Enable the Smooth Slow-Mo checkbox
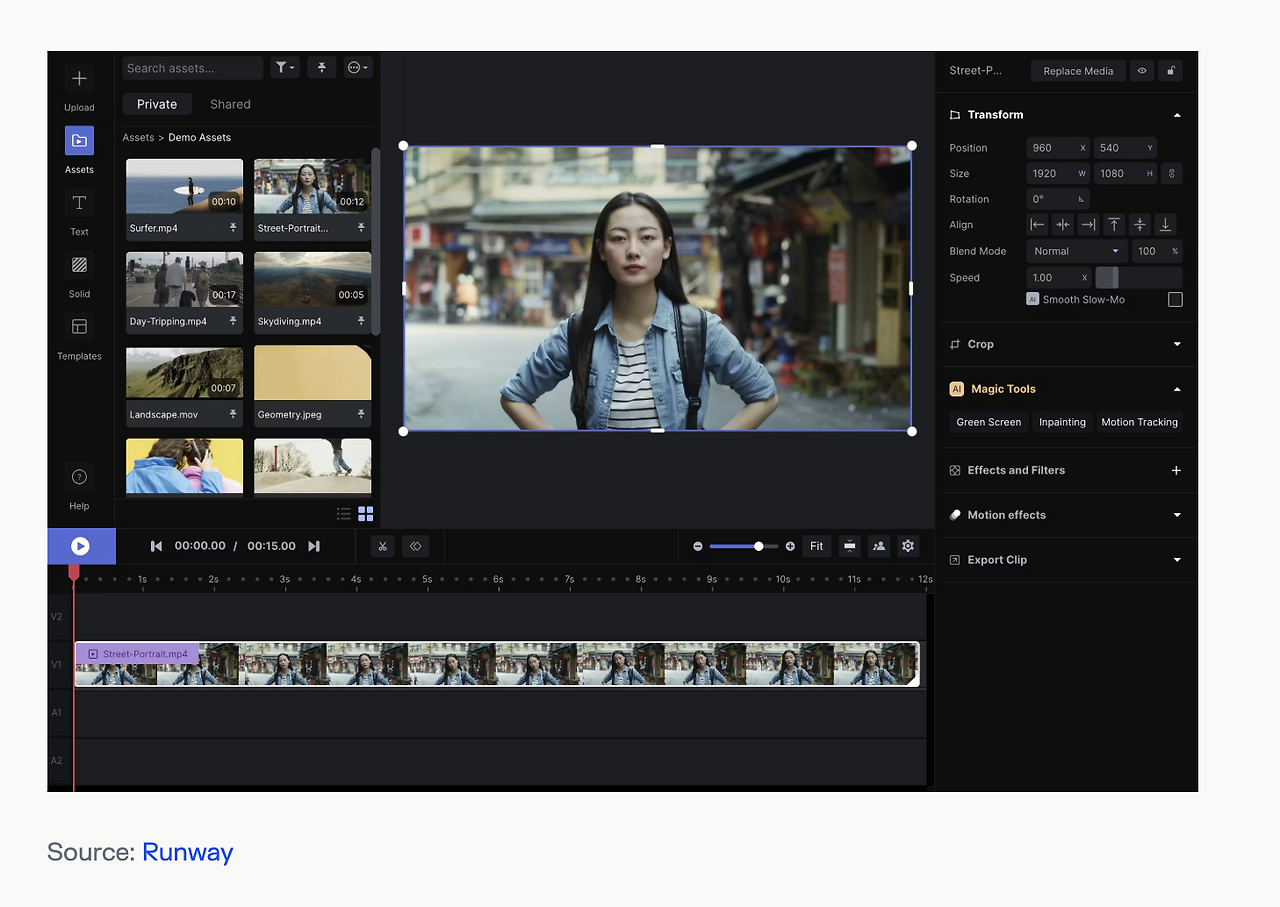 click(x=1175, y=300)
